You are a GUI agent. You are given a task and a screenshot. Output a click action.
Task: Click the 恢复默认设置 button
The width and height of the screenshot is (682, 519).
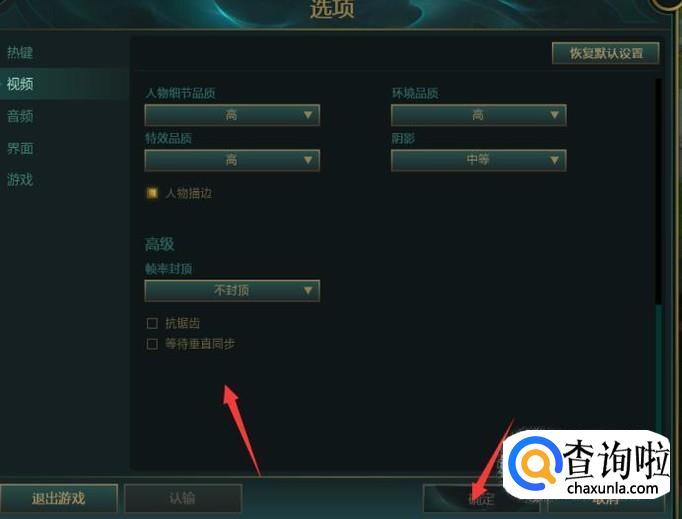(606, 54)
